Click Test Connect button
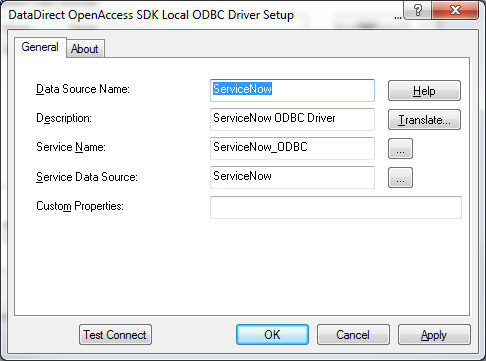 115,334
